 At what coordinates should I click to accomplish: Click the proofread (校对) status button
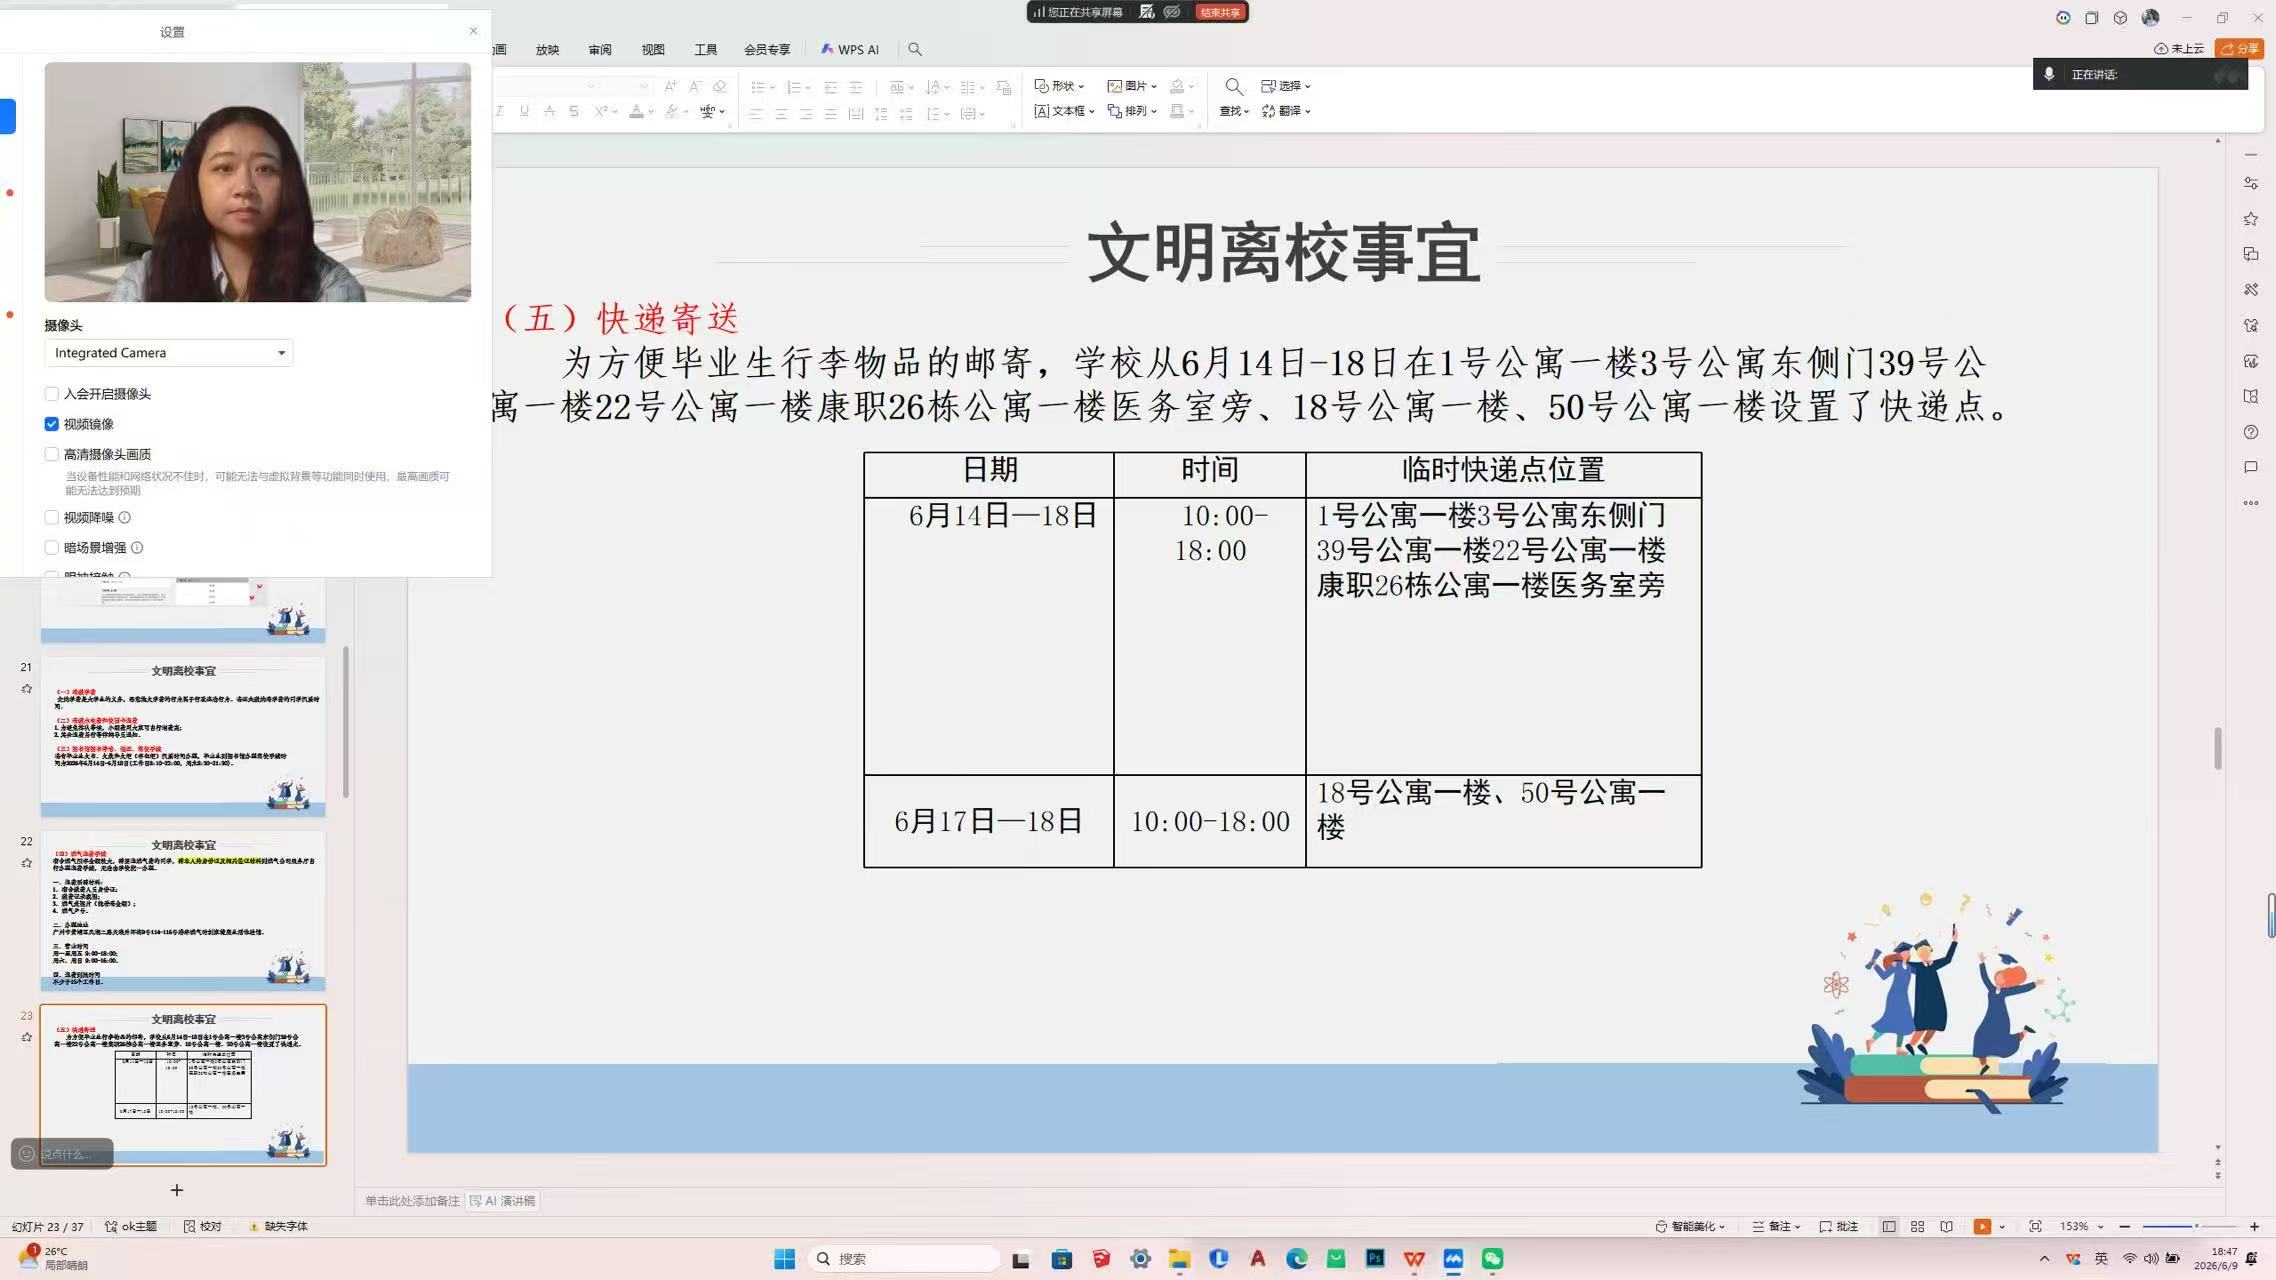[x=202, y=1226]
